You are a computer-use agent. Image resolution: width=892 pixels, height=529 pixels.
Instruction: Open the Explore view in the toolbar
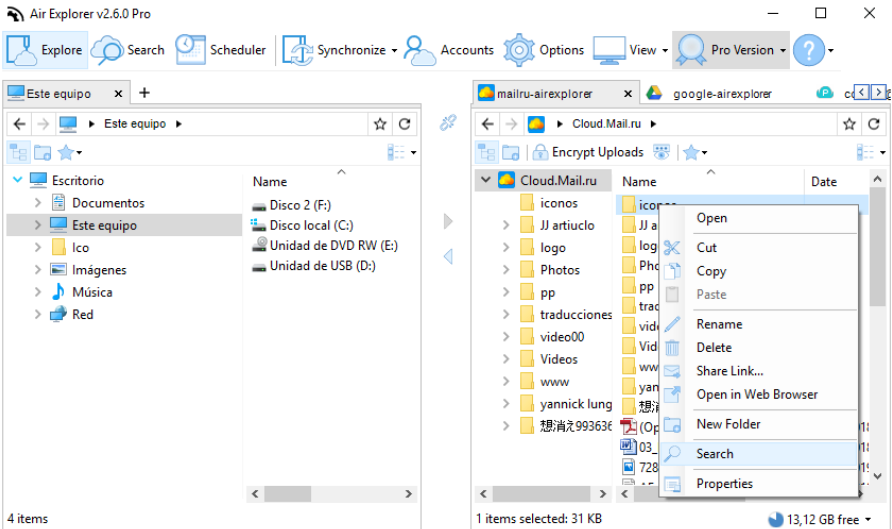coord(45,50)
